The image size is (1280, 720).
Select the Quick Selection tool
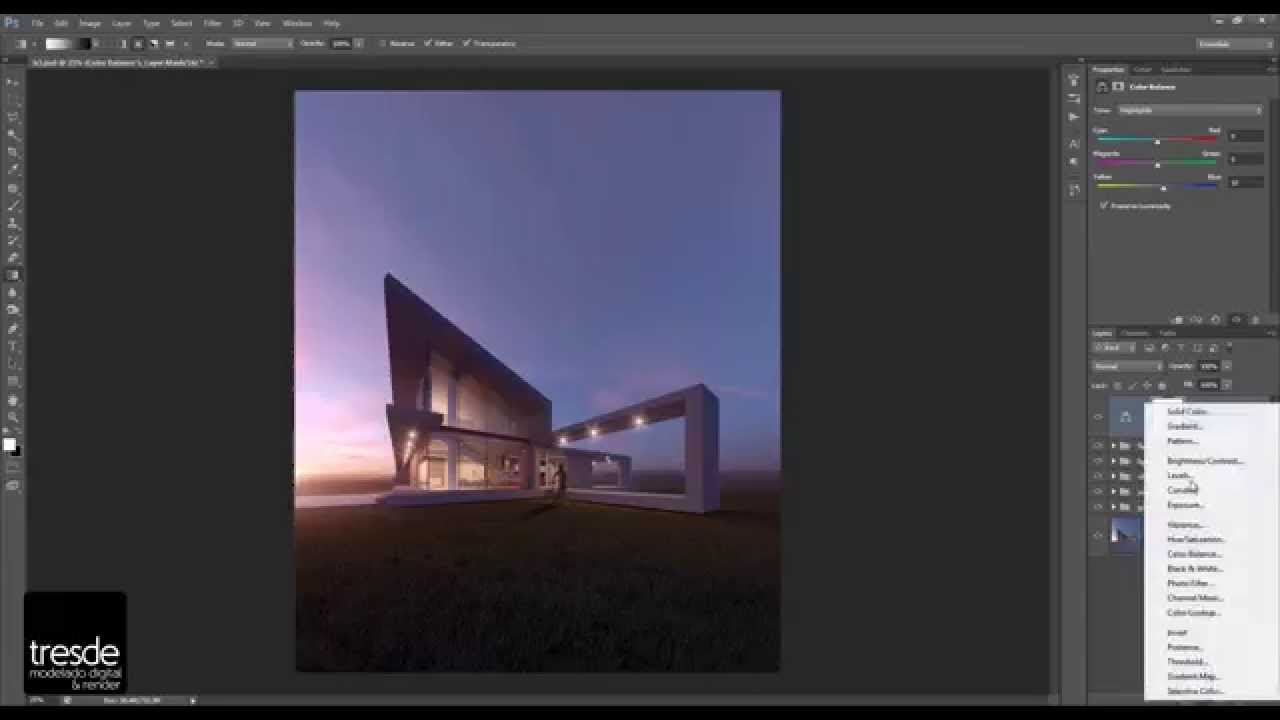click(x=13, y=134)
